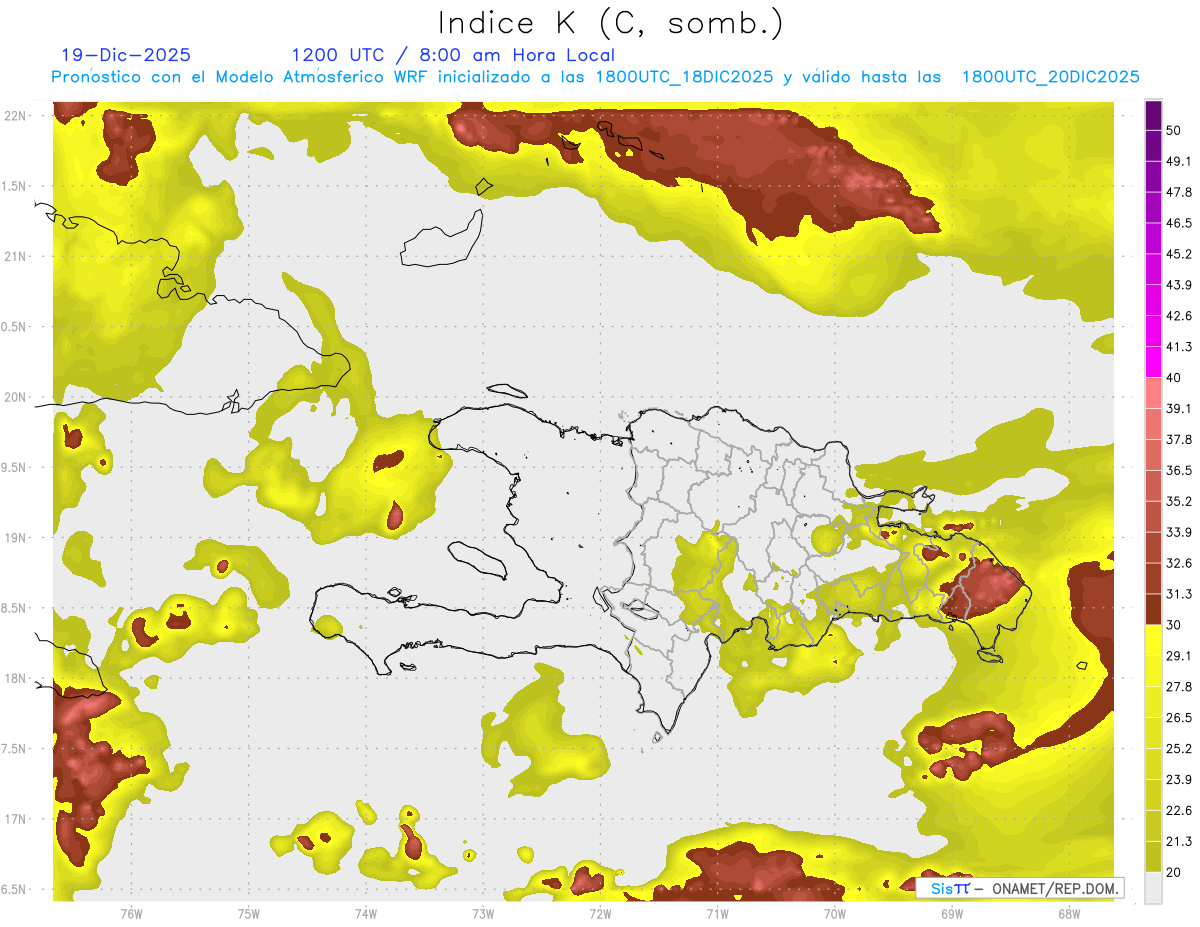
Task: Click the legend value 40
Action: pyautogui.click(x=1174, y=378)
